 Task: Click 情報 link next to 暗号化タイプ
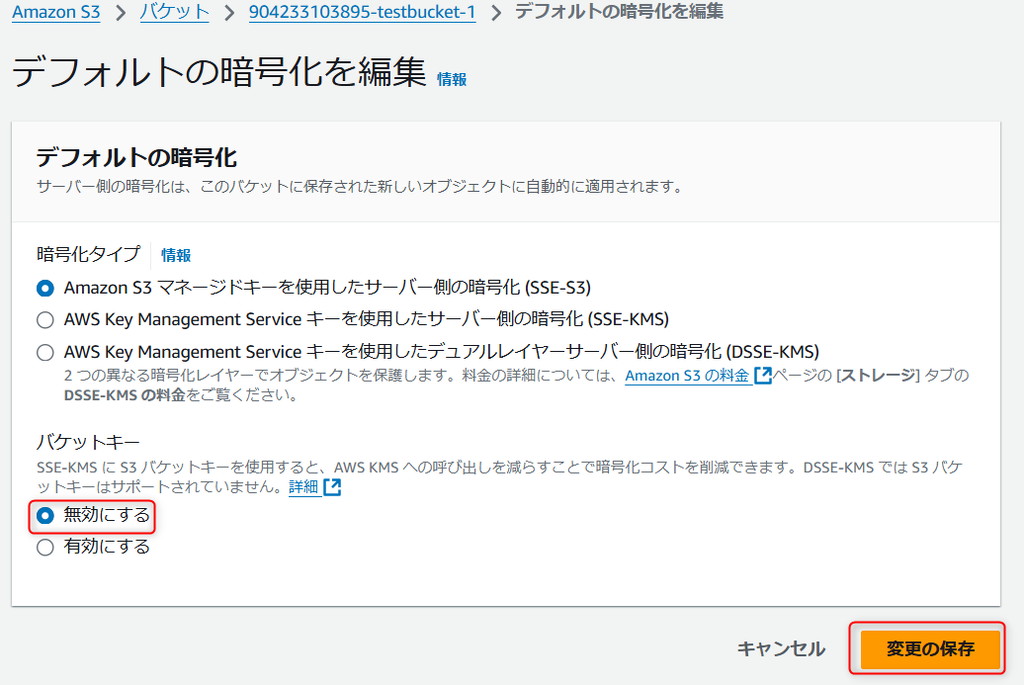coord(176,255)
